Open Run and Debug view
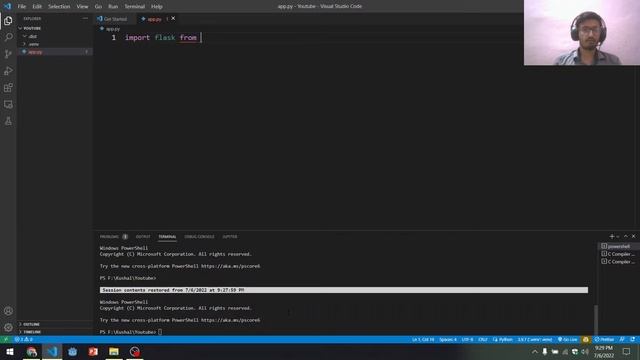640x360 pixels. 8,71
